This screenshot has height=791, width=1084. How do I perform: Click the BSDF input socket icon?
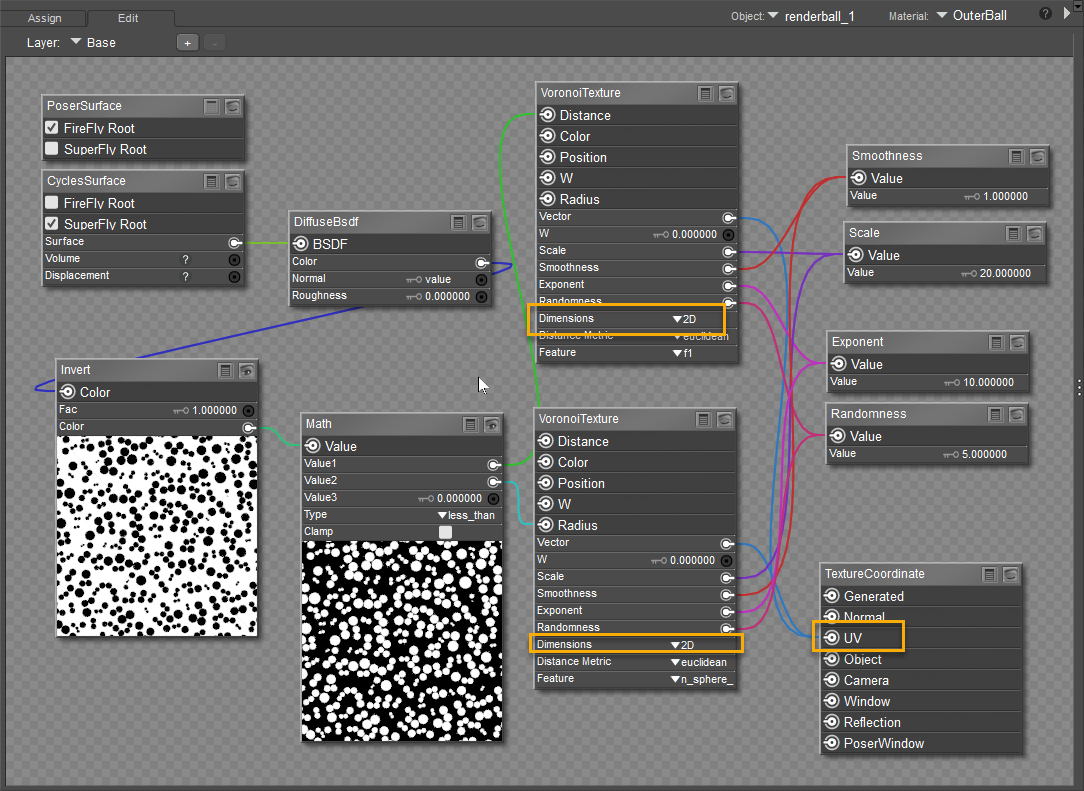coord(300,244)
